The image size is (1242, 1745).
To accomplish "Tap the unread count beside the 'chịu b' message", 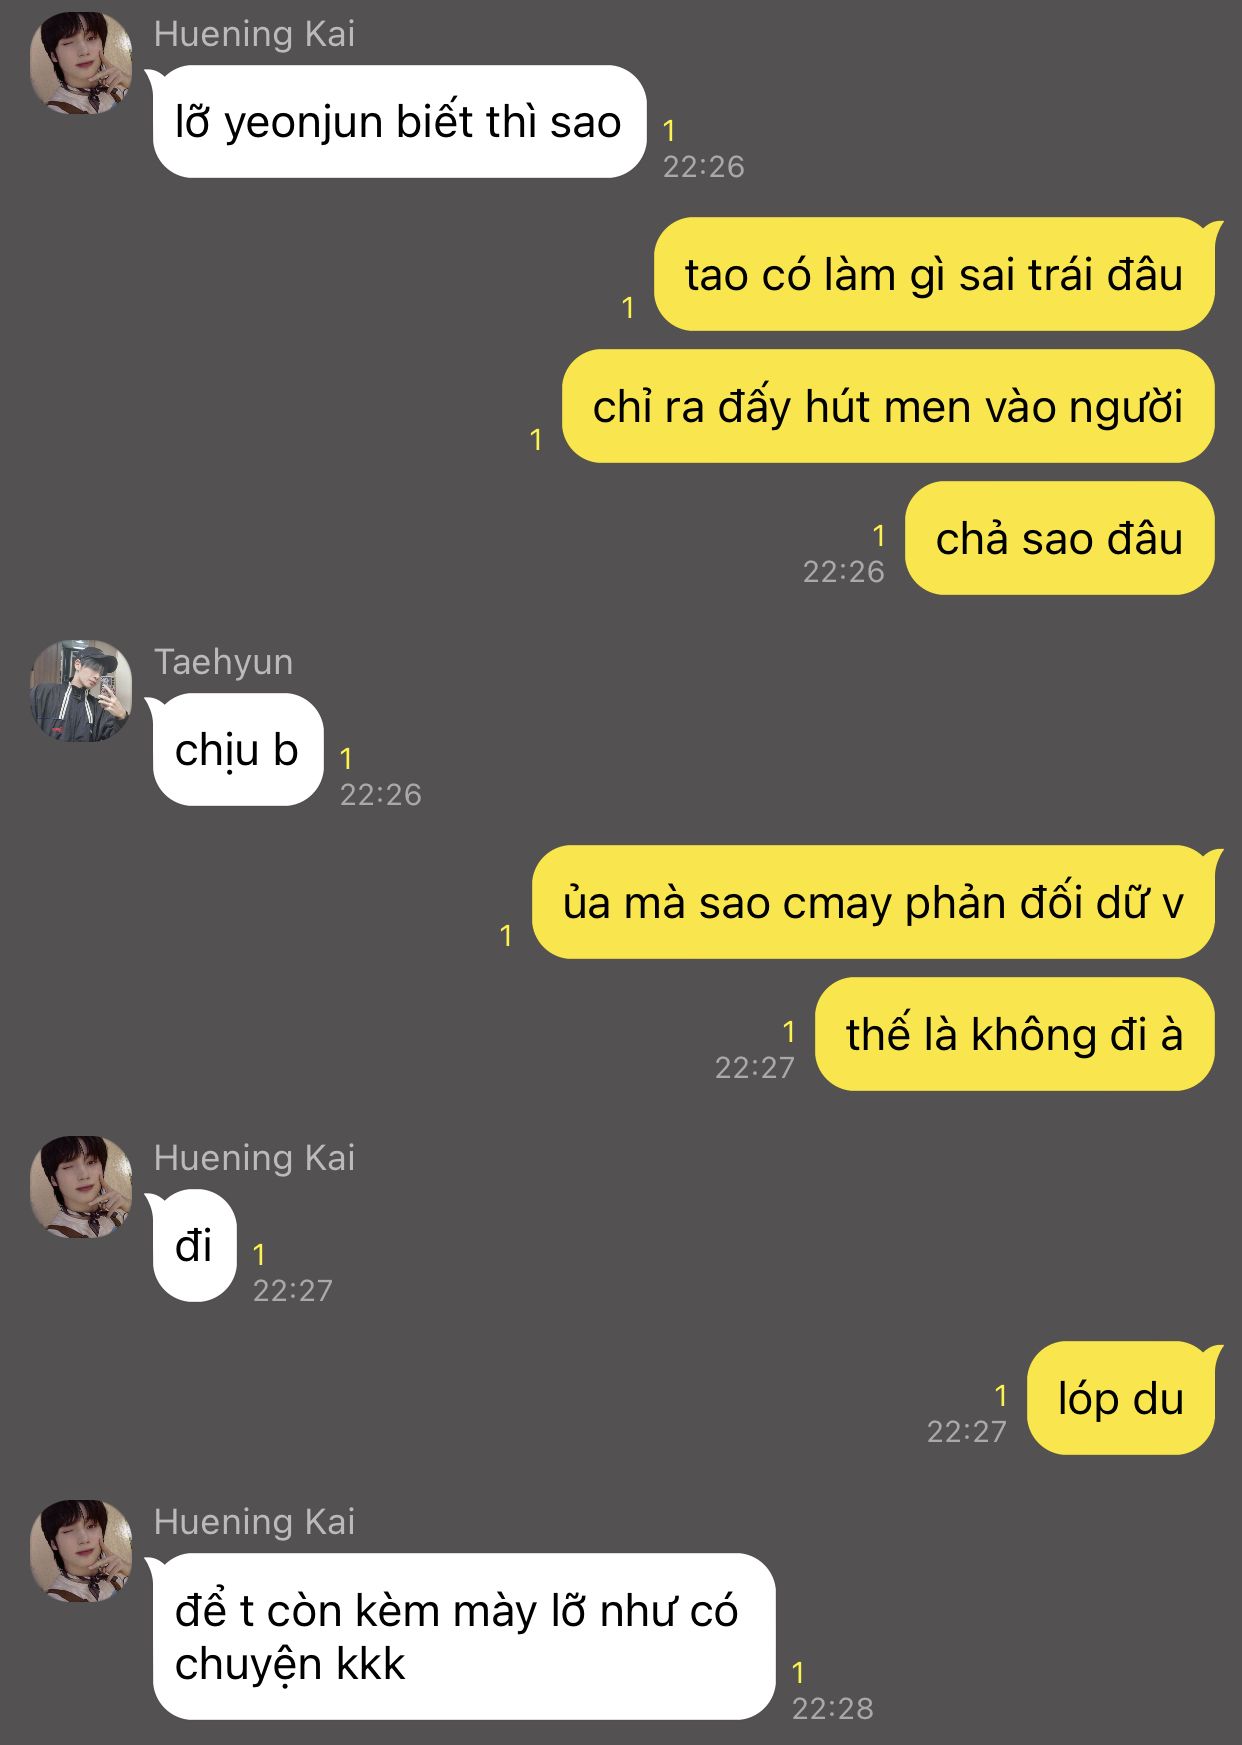I will [346, 759].
